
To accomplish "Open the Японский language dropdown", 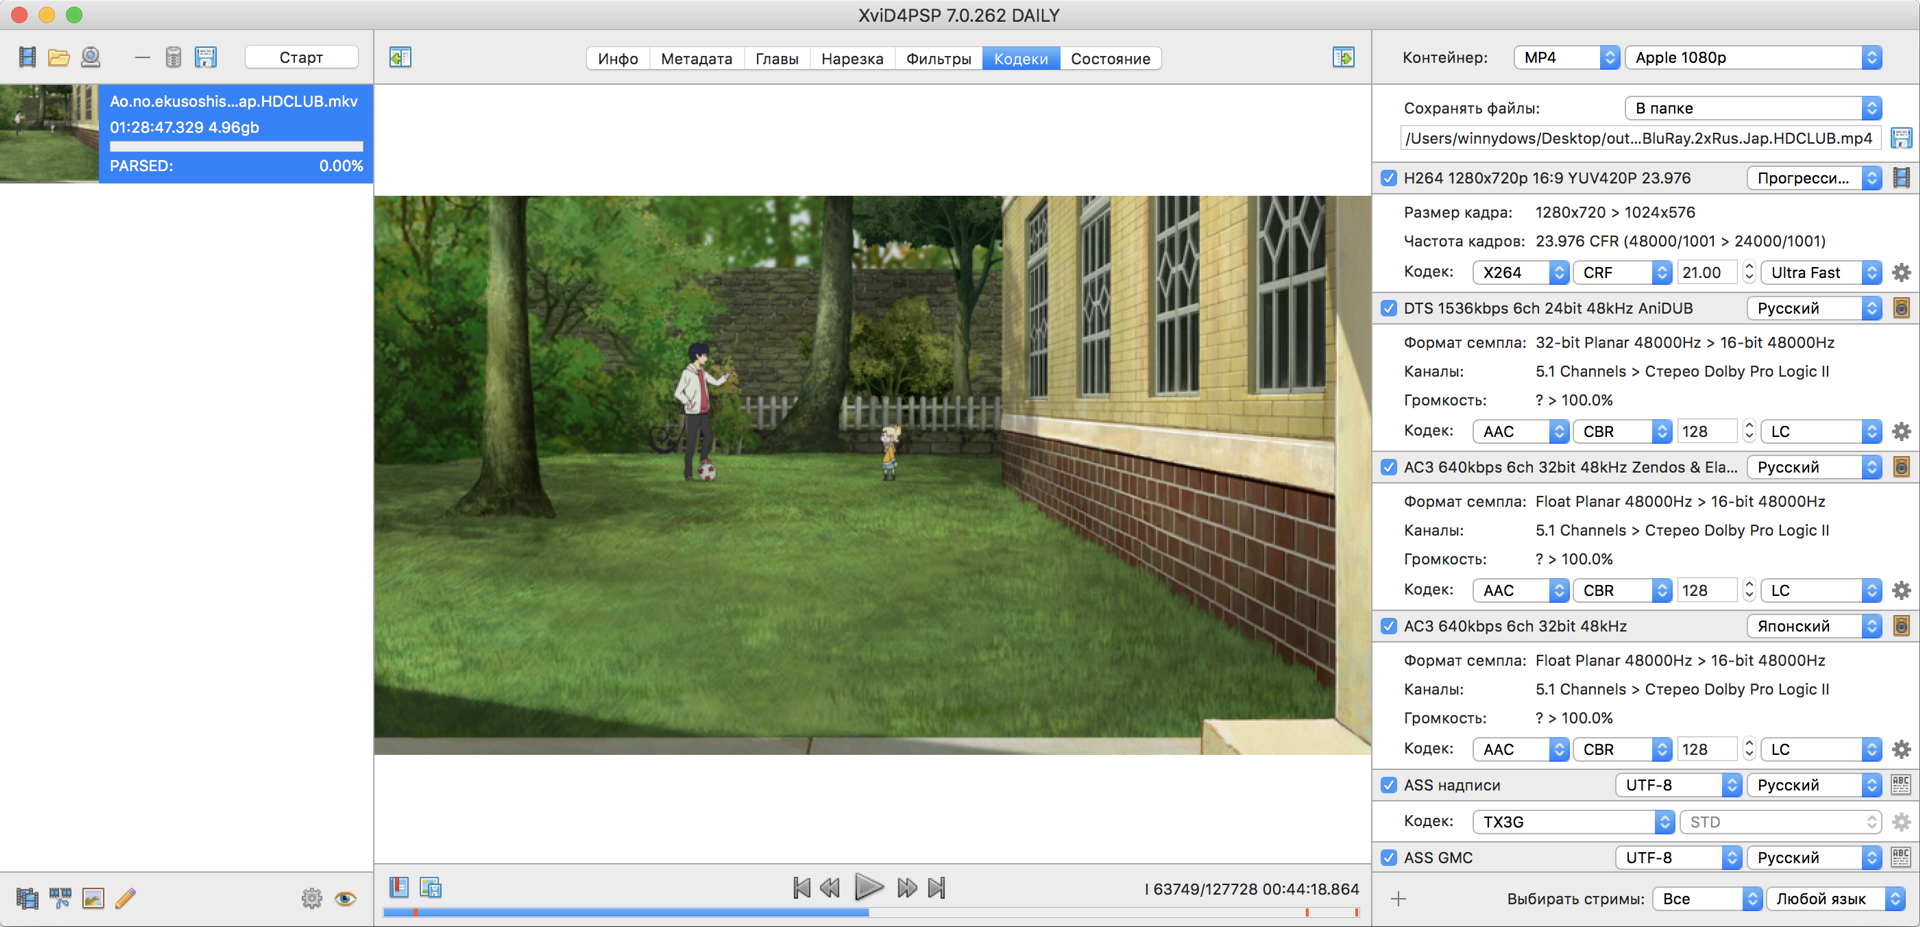I will (x=1814, y=626).
